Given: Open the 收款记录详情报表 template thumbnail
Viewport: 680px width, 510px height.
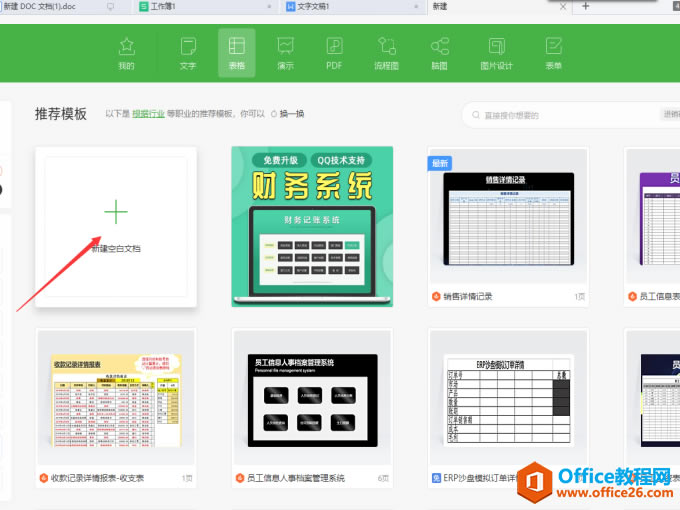Looking at the screenshot, I should [x=116, y=398].
